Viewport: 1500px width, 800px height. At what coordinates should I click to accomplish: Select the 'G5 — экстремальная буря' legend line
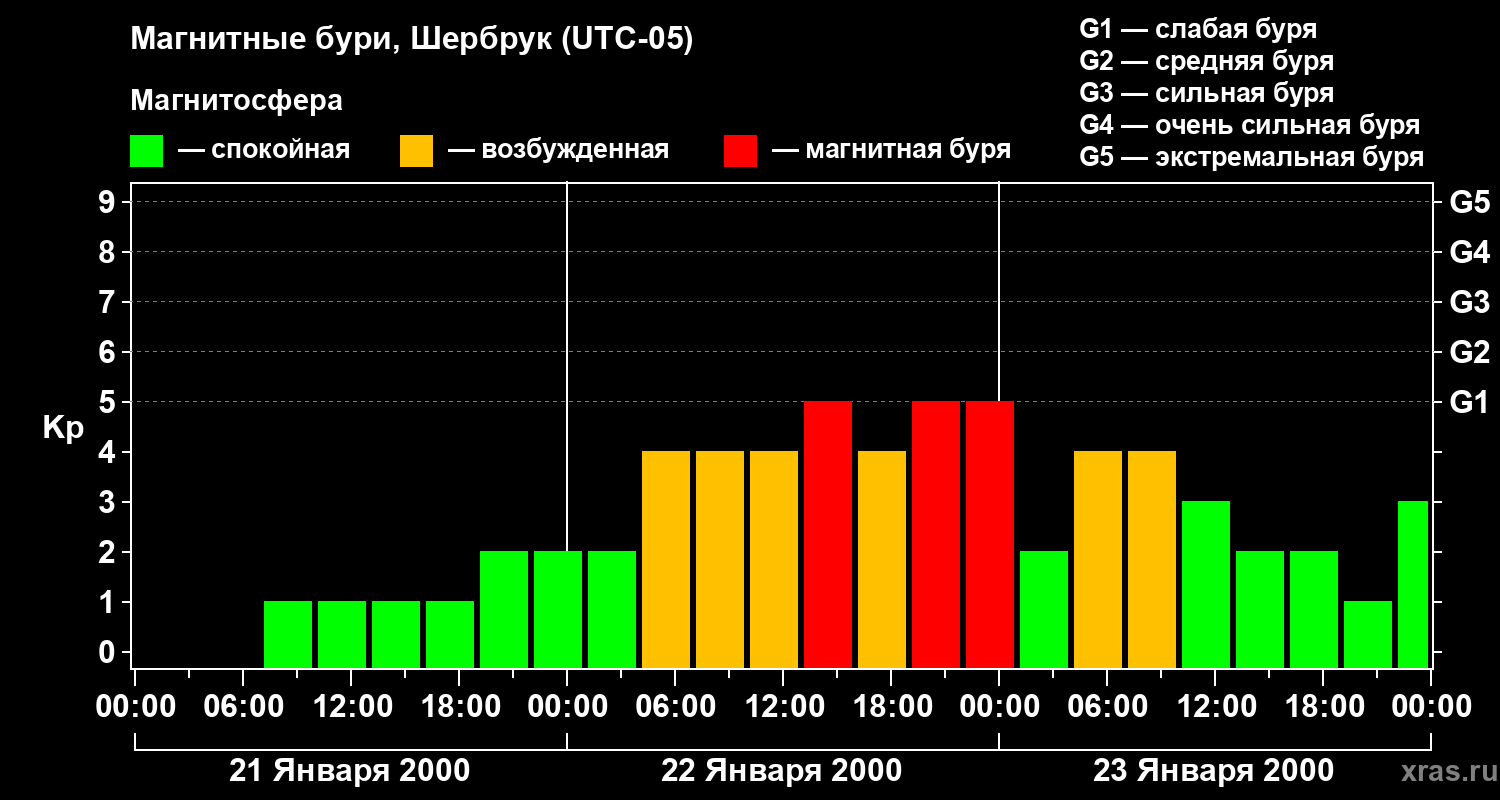(x=1251, y=157)
